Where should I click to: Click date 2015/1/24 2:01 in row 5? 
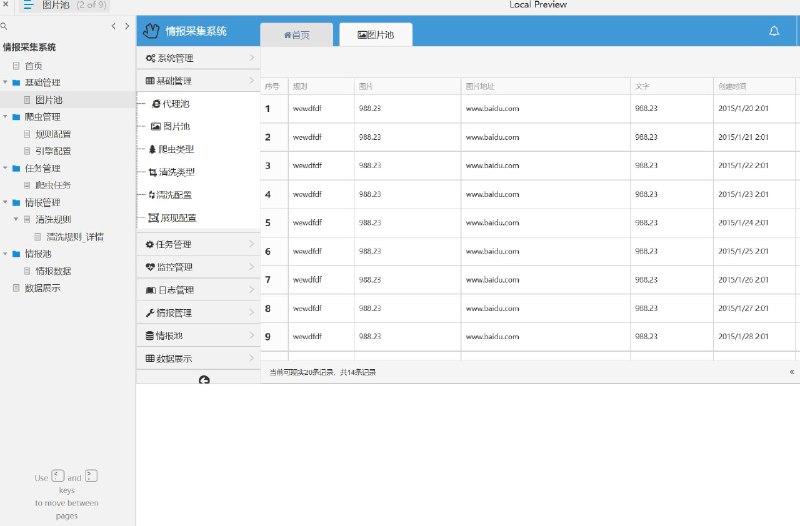point(743,222)
